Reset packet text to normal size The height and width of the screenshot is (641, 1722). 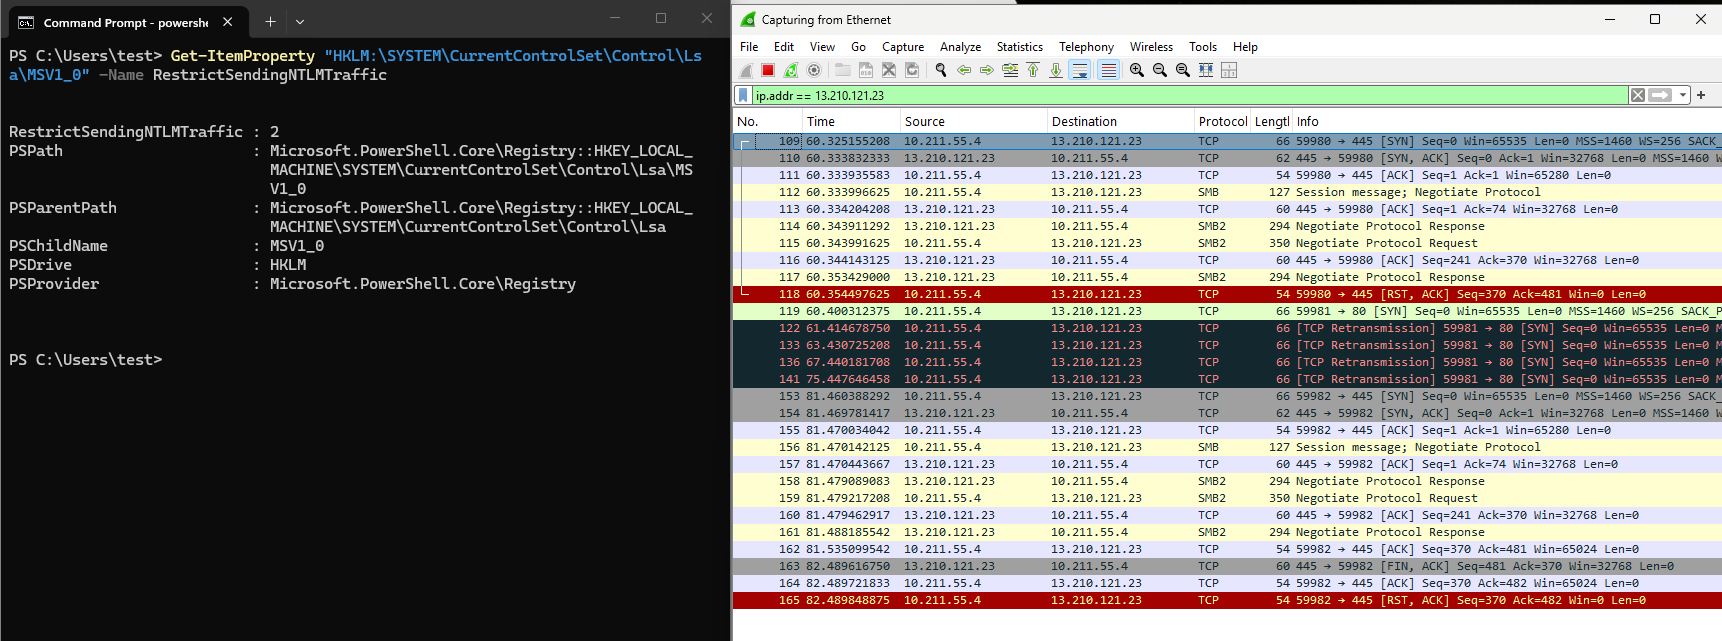pos(1183,70)
